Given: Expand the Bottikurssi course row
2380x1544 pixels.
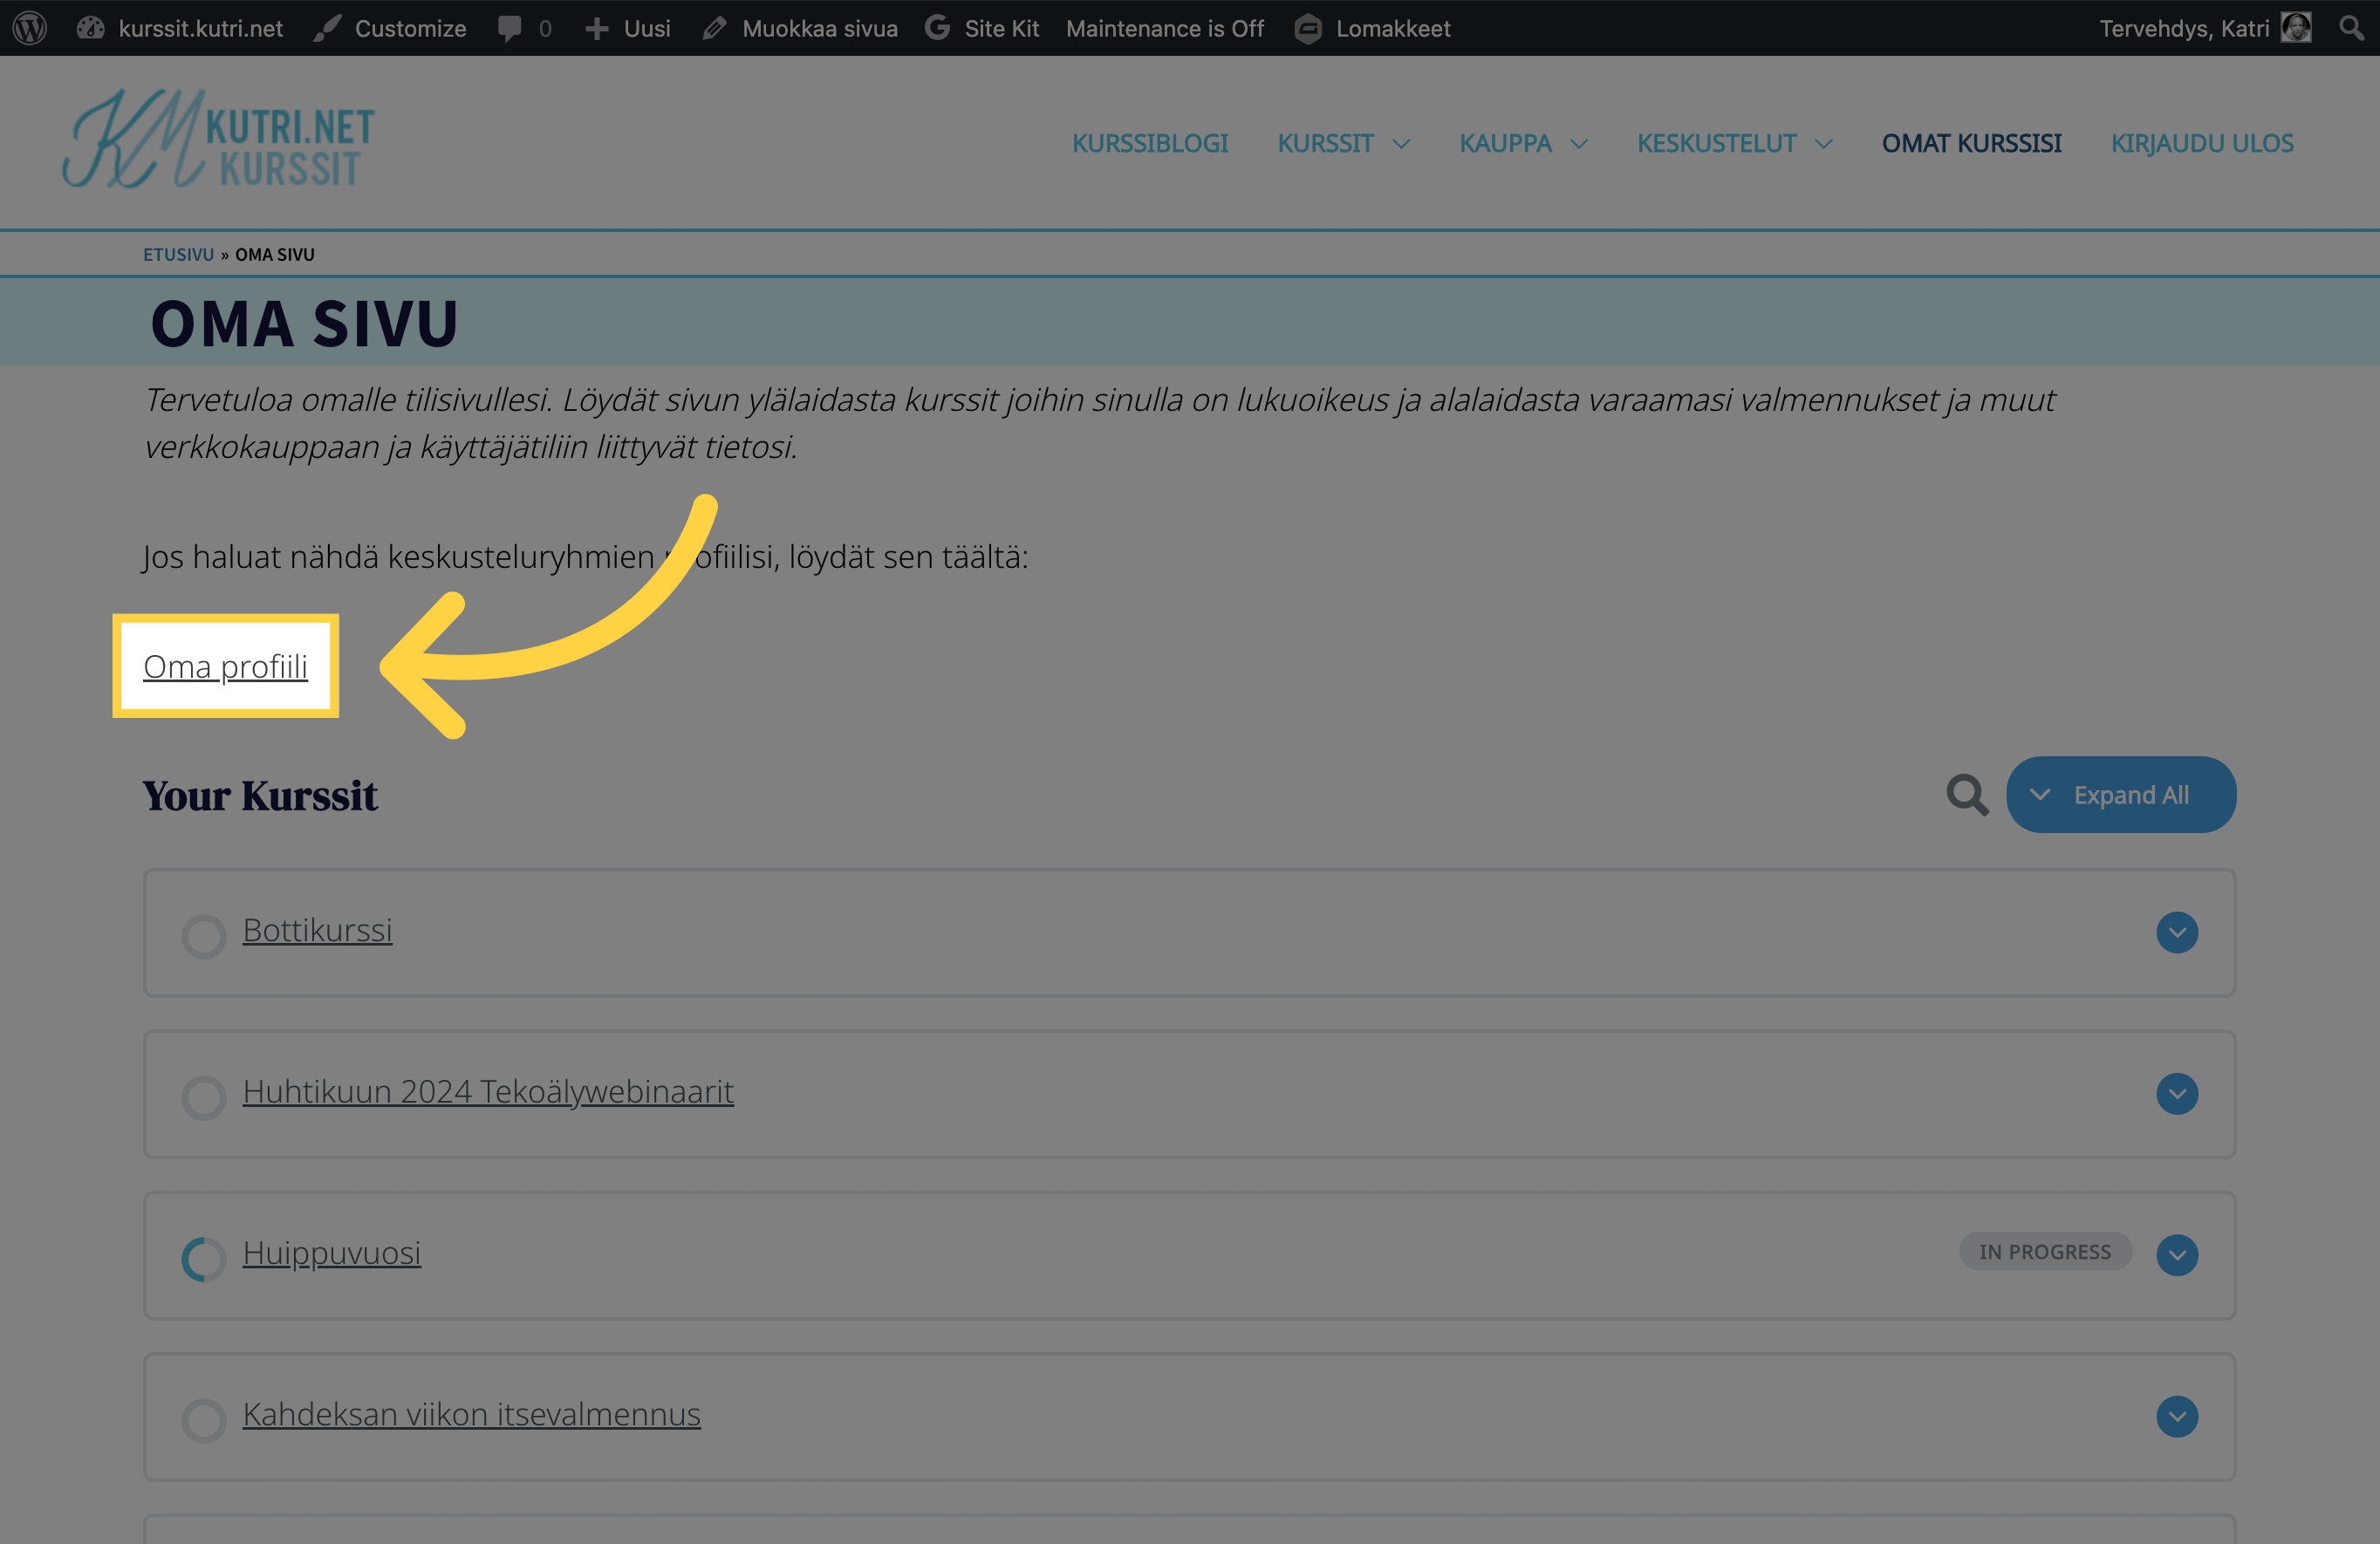Looking at the screenshot, I should click(x=2176, y=932).
